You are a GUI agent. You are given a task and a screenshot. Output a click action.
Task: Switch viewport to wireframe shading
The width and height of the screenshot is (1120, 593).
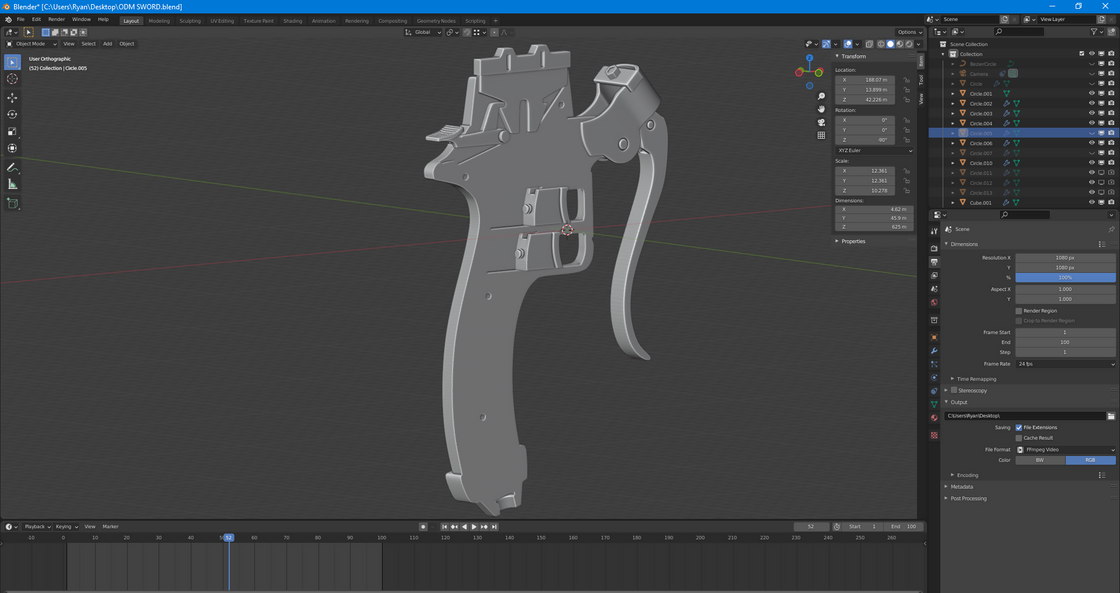tap(881, 44)
